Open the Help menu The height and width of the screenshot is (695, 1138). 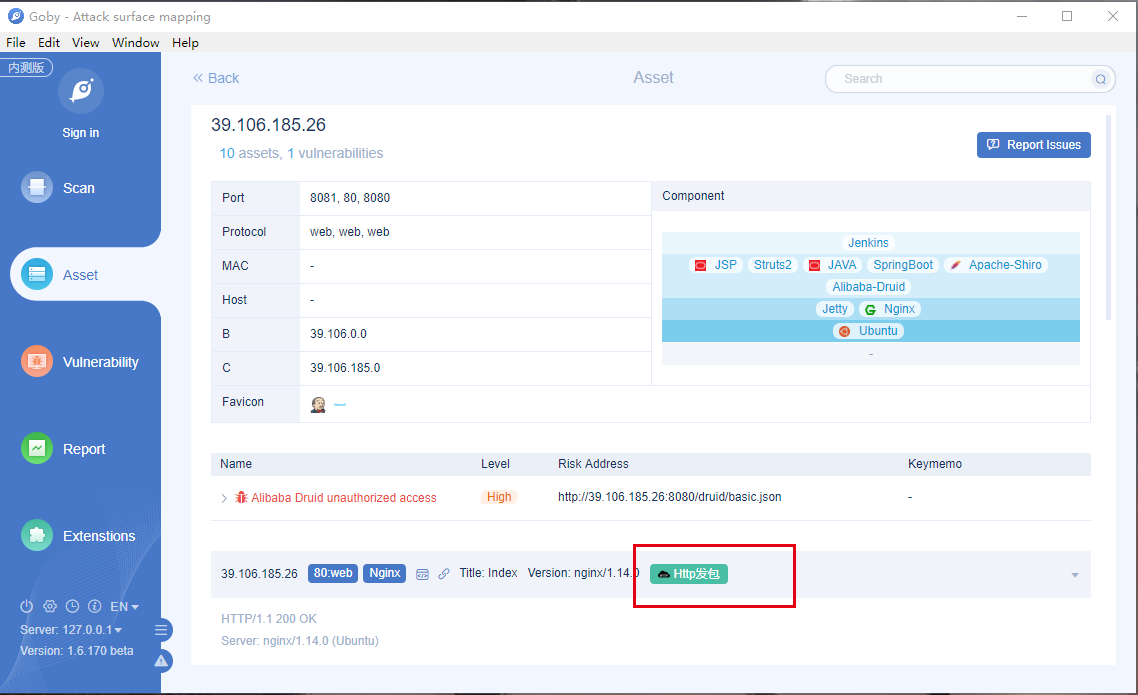tap(185, 43)
